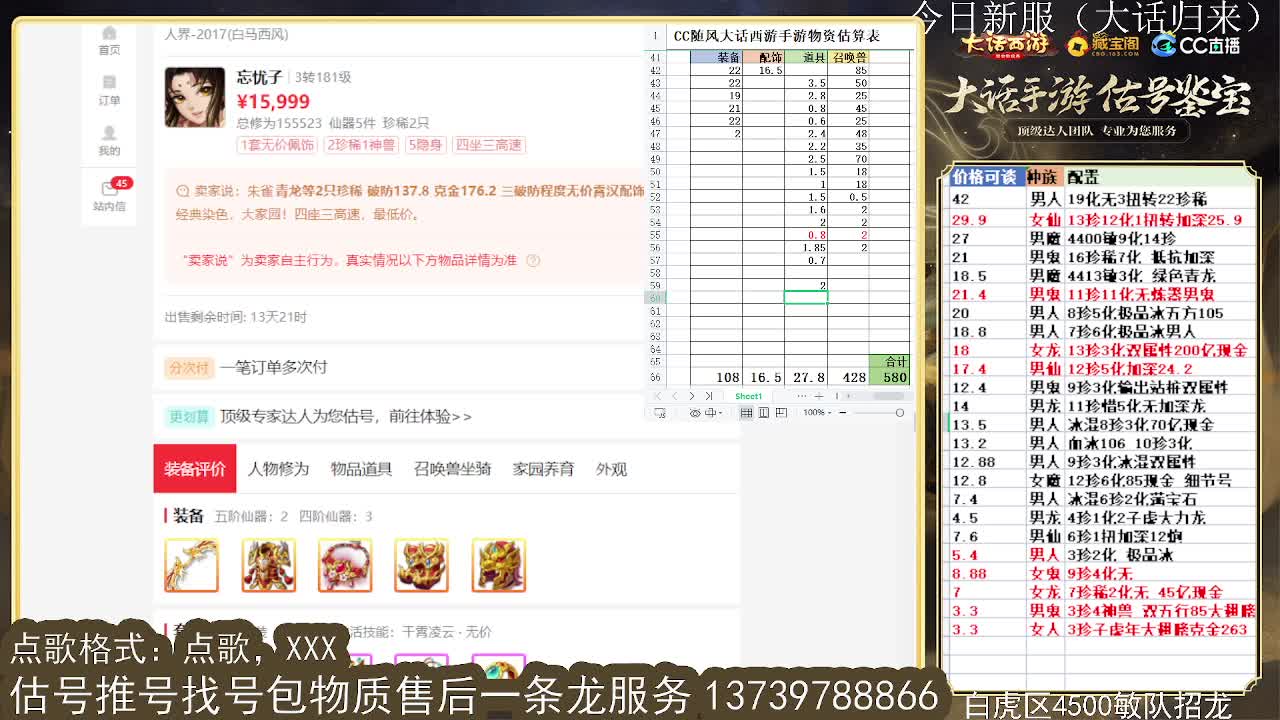Go to previous sheet in spreadsheet
This screenshot has height=720, width=1280.
tap(674, 396)
